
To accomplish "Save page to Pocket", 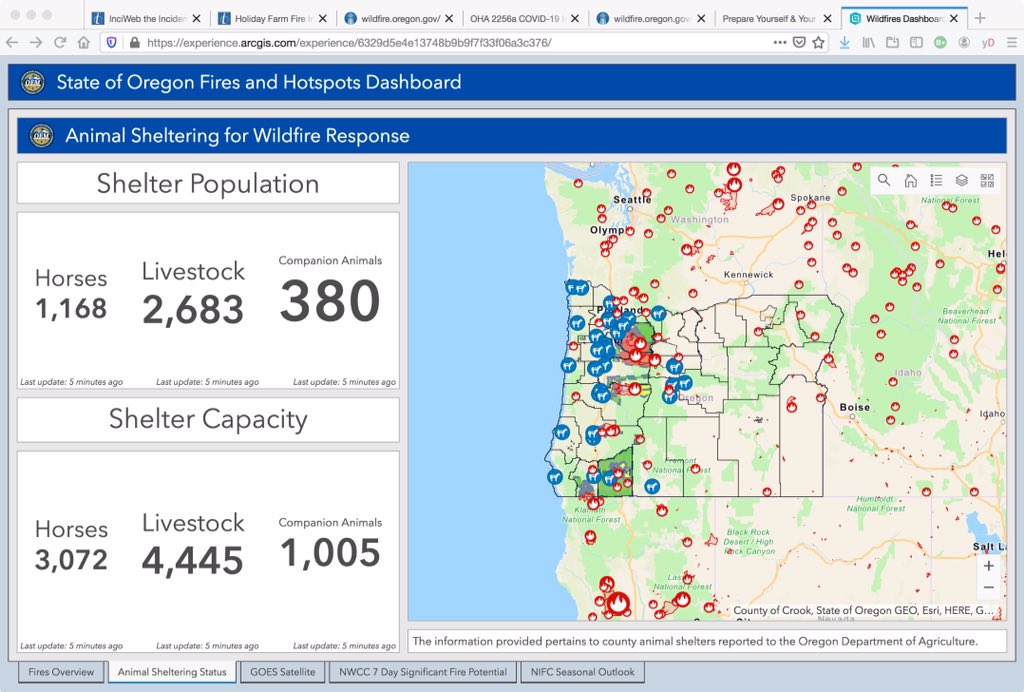I will pos(799,42).
